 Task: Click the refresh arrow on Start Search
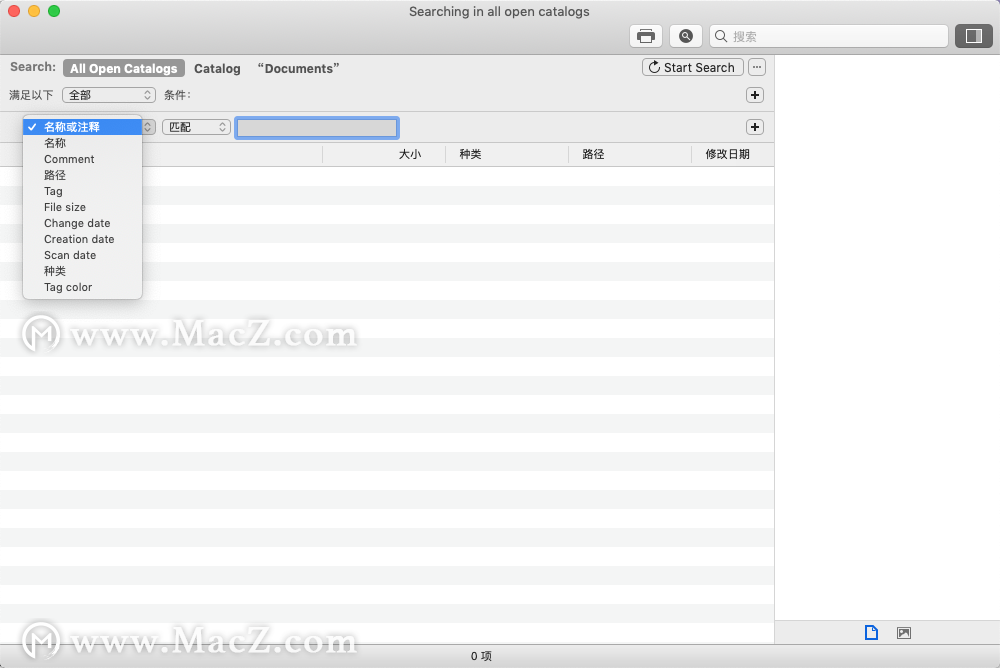654,67
